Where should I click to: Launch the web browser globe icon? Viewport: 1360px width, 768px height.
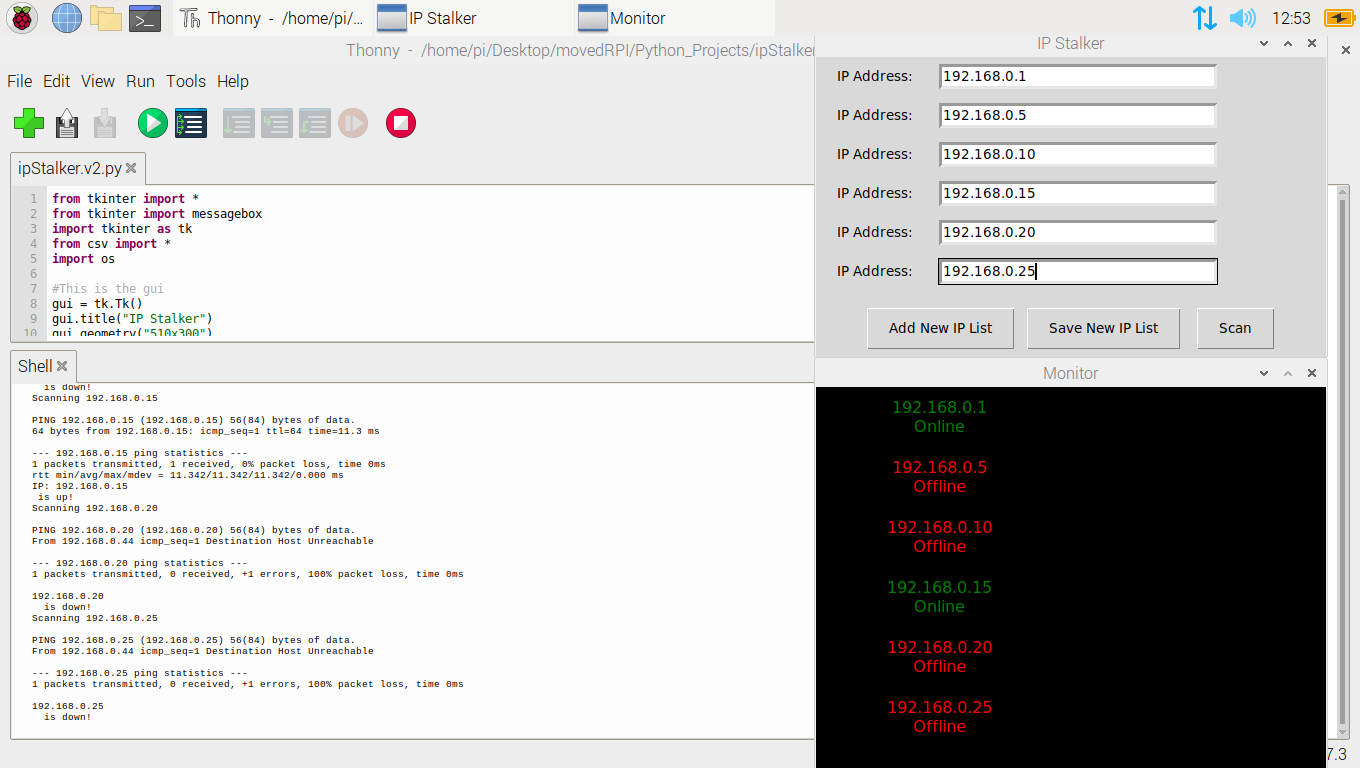point(66,17)
